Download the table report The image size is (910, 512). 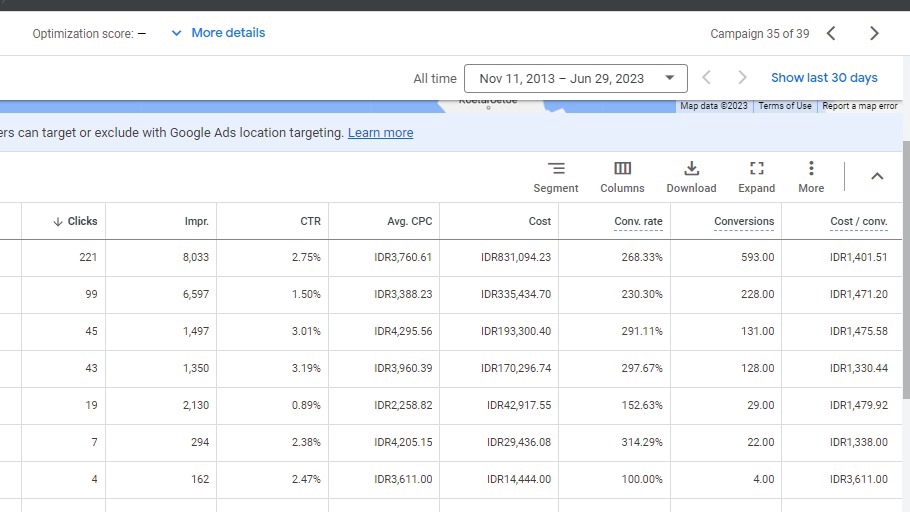pos(691,177)
